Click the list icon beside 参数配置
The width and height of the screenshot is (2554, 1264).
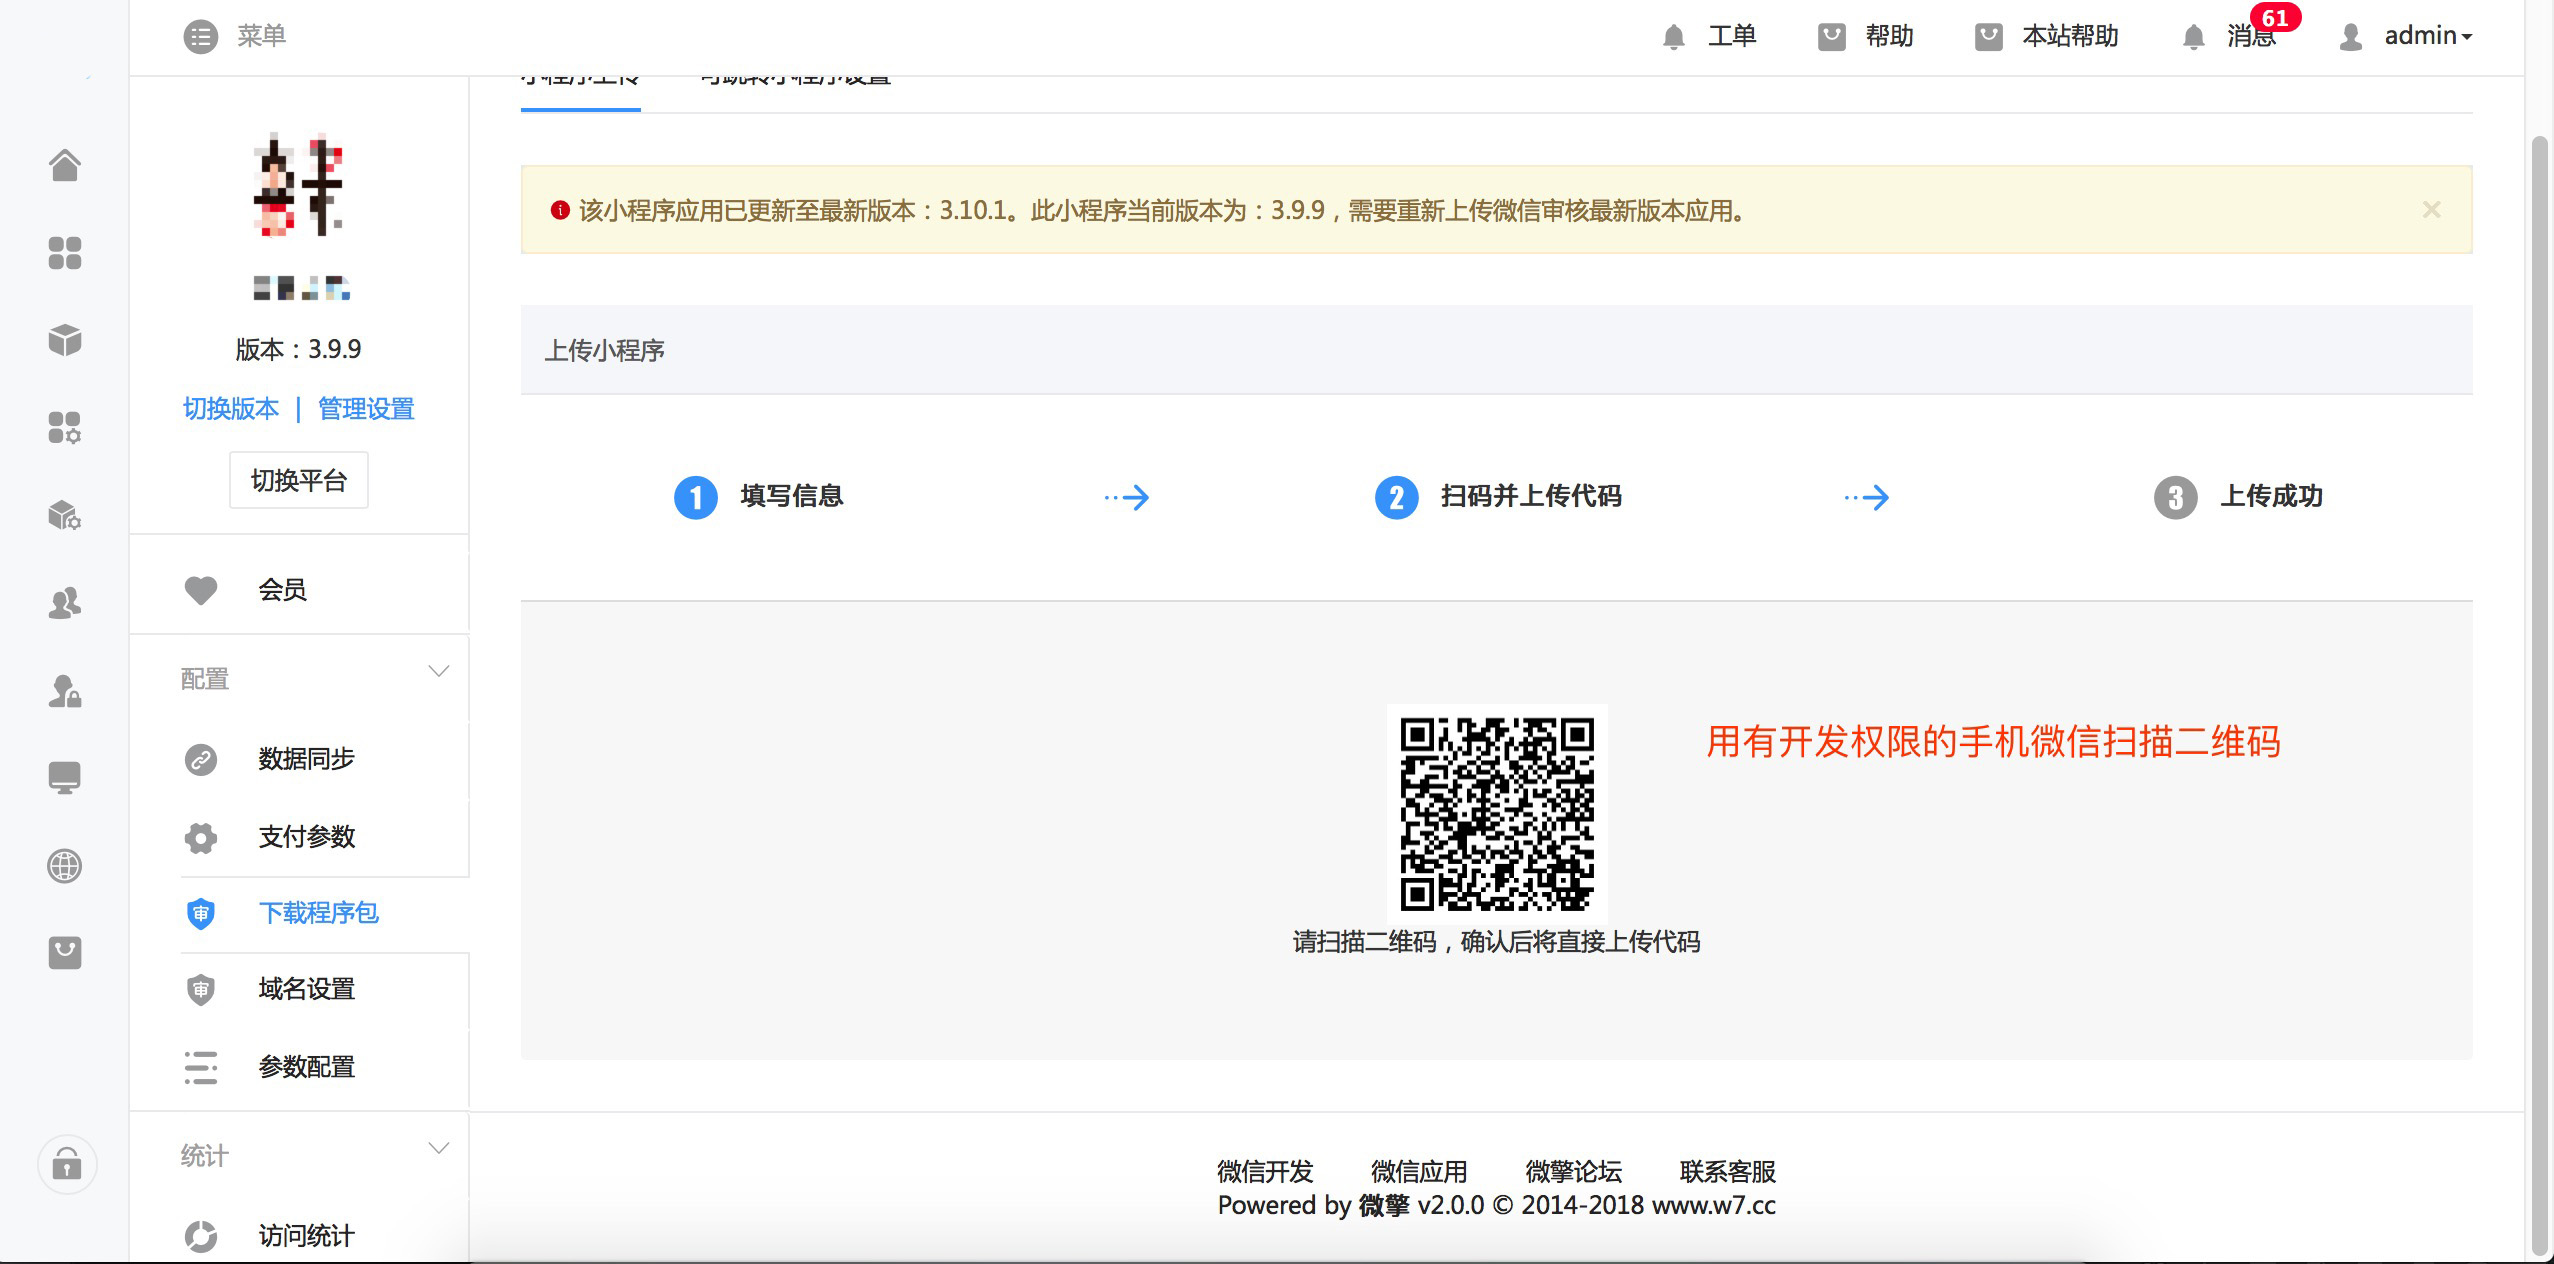click(x=201, y=1068)
